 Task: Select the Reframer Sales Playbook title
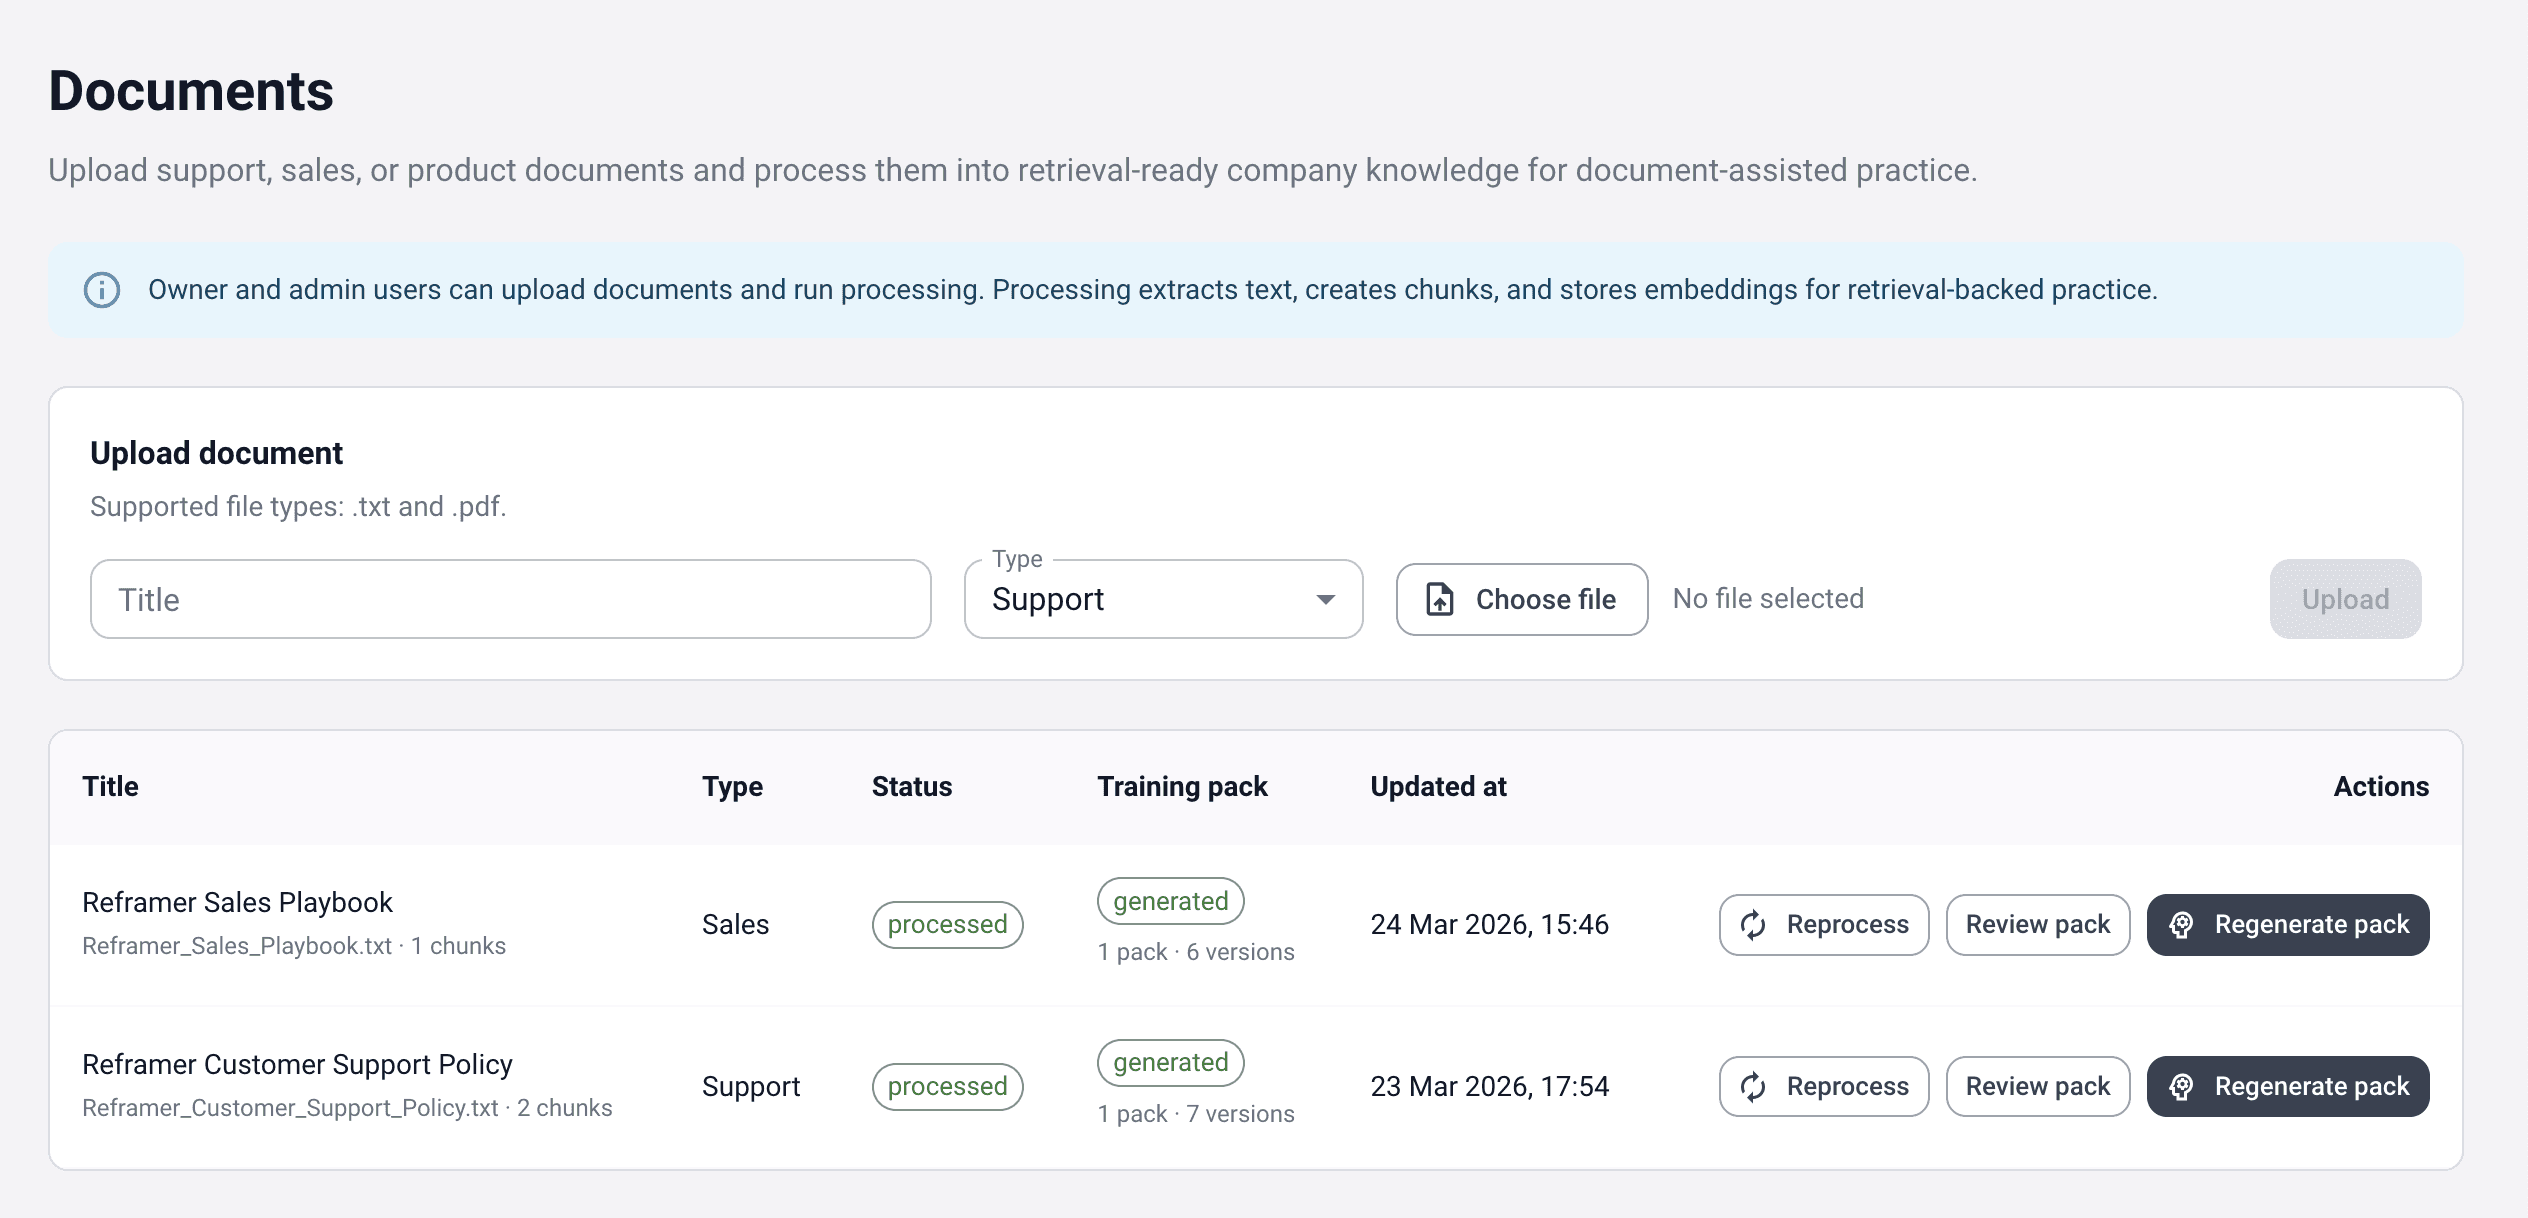point(237,902)
